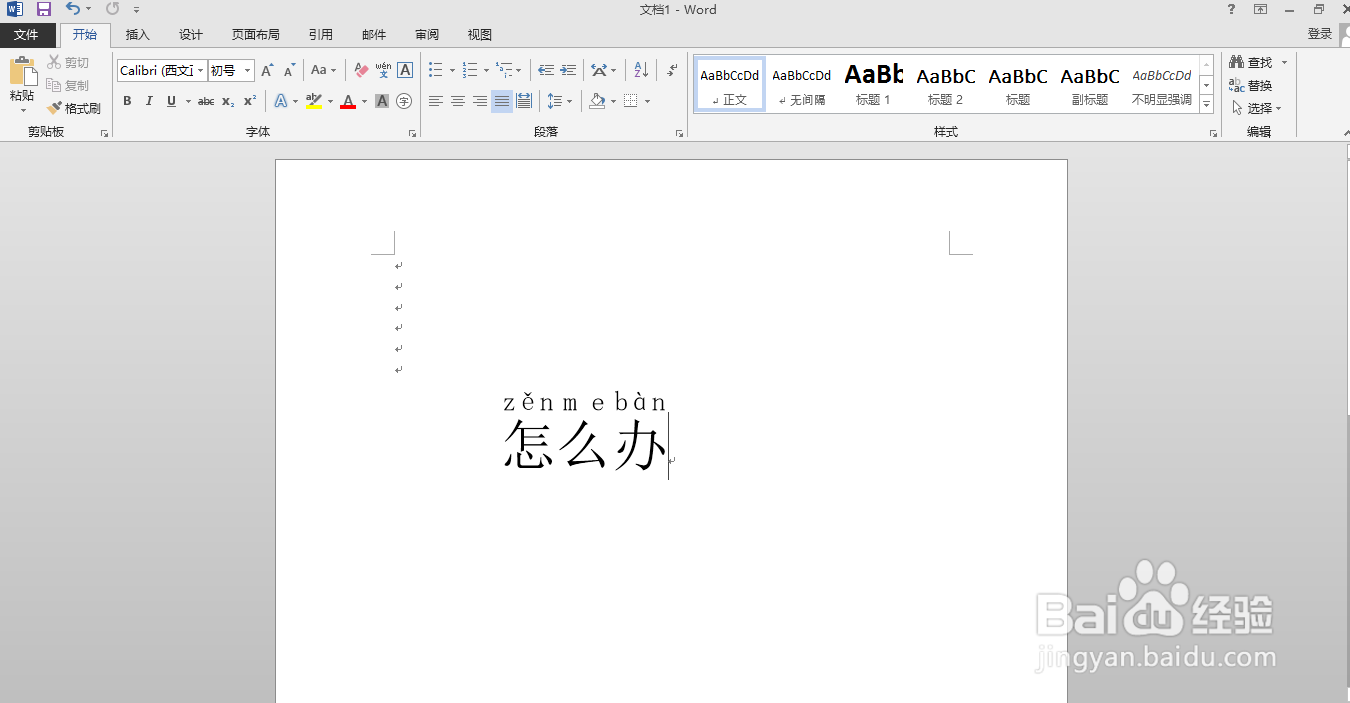Open the Pinyin Guide (拼音指南) tool
This screenshot has width=1350, height=703.
pos(383,70)
